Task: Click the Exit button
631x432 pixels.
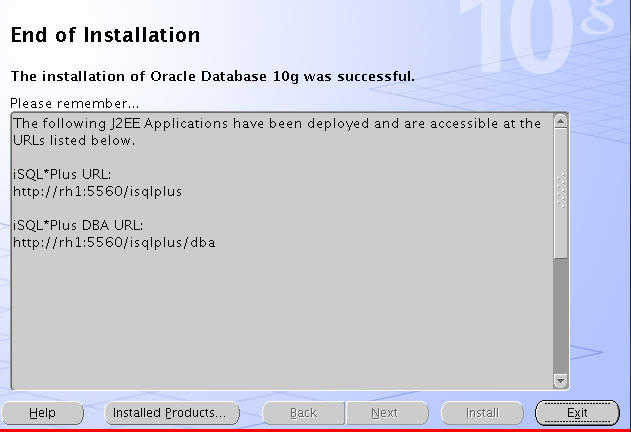Action: pyautogui.click(x=577, y=413)
